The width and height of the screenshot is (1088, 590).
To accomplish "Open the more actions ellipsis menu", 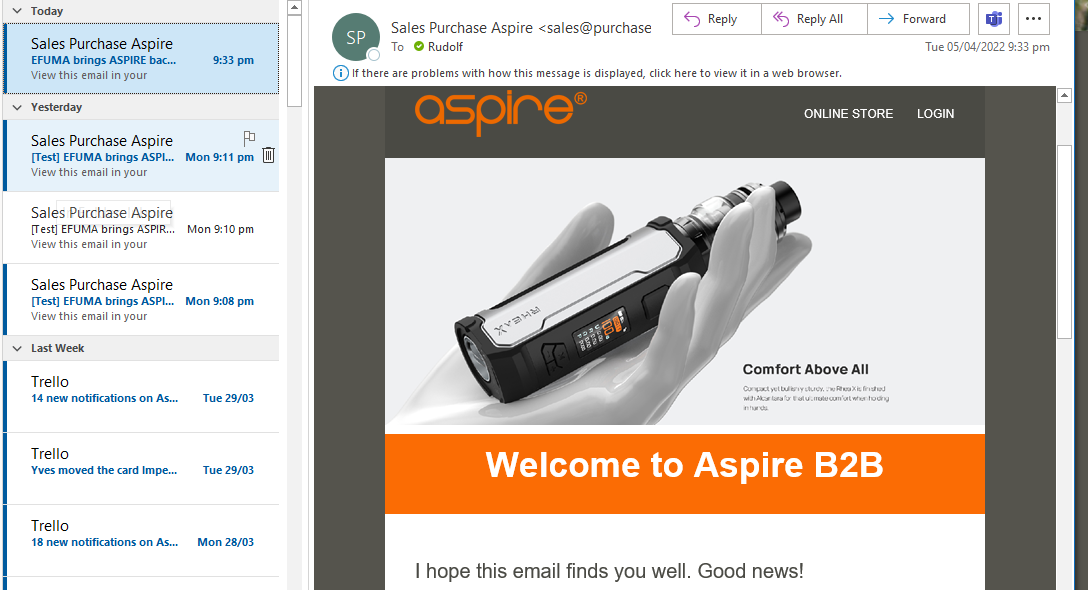I will (1033, 19).
